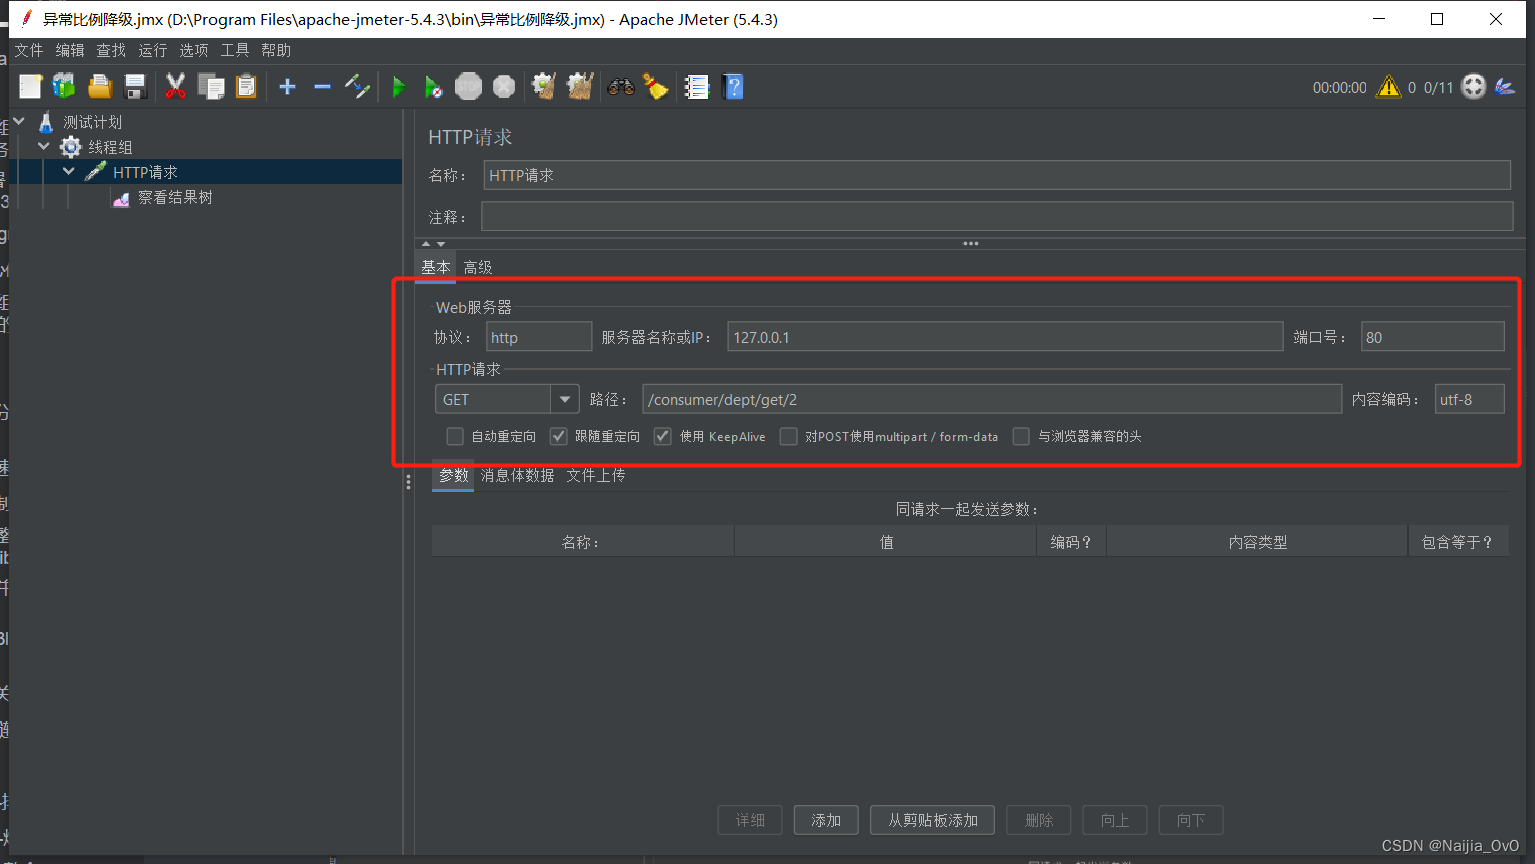Screen dimensions: 1535x864
Task: Collapse the 线程组 tree node
Action: 44,146
